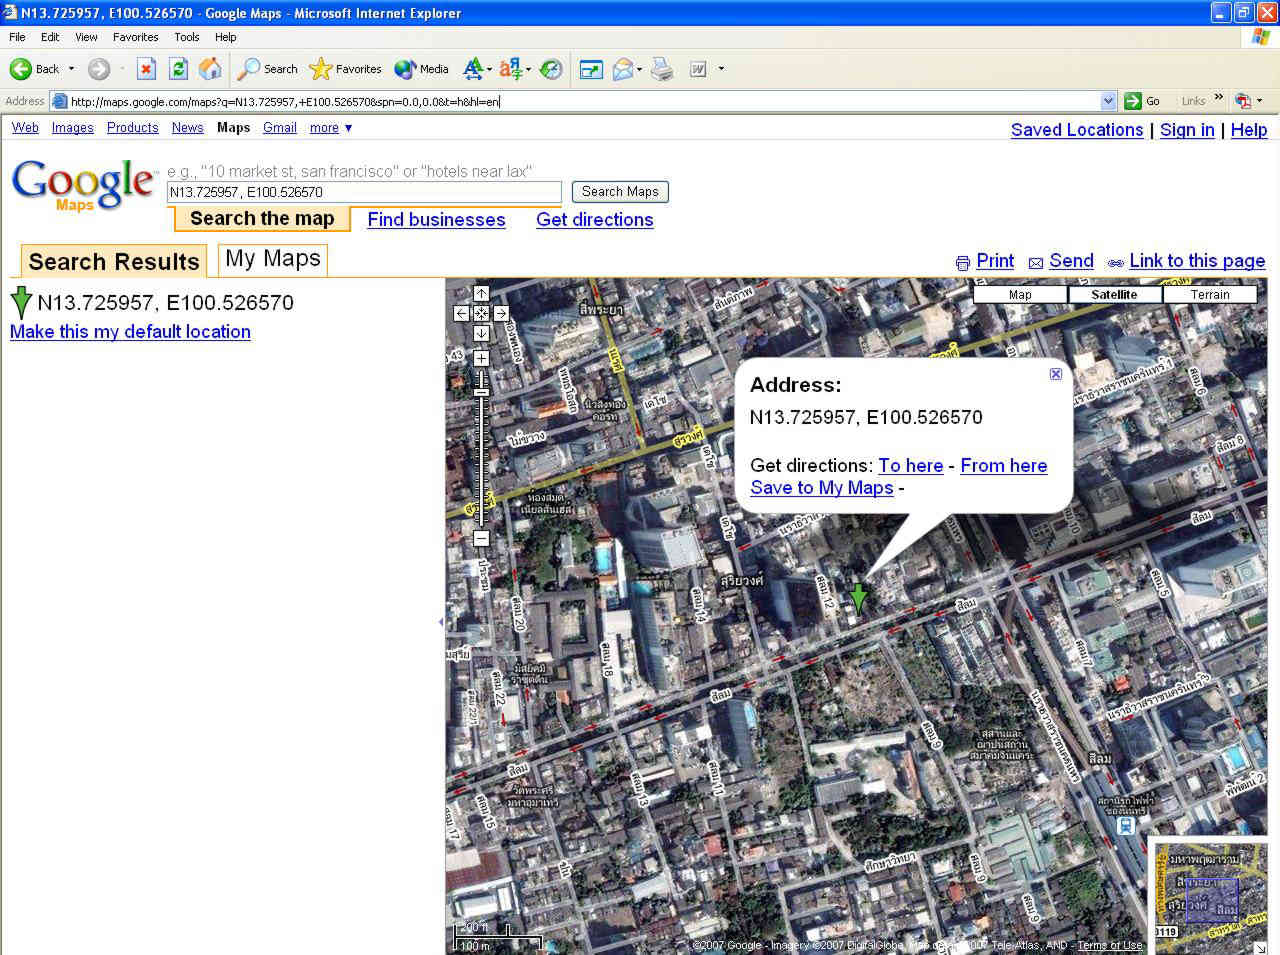
Task: Open the Edit menu
Action: [x=50, y=37]
